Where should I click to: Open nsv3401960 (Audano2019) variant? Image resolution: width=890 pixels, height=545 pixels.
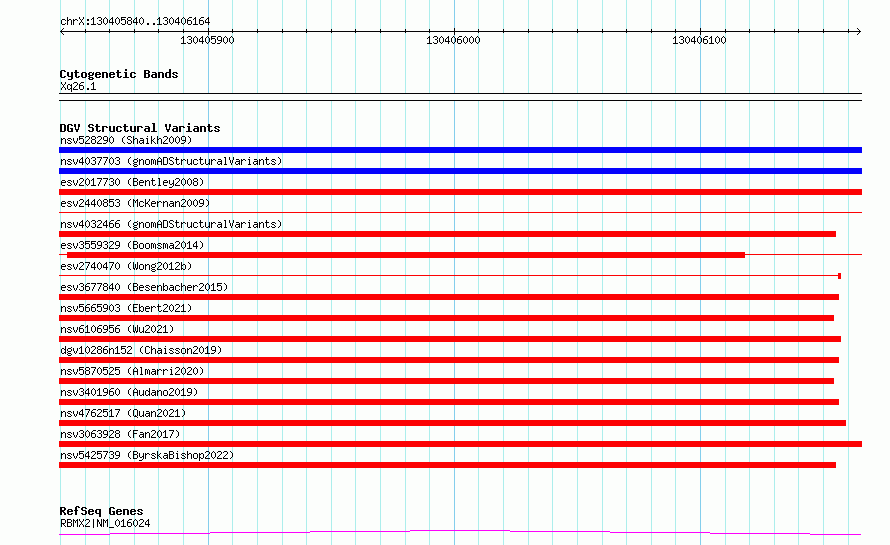pyautogui.click(x=129, y=392)
